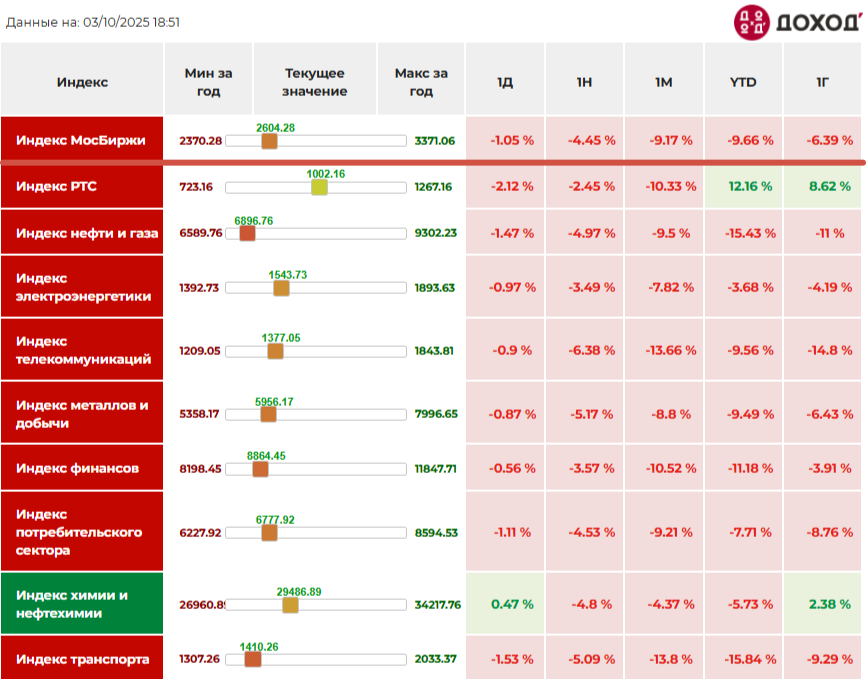Click the МосБиржи YTD value -9.66 %
The height and width of the screenshot is (679, 866).
click(x=750, y=140)
